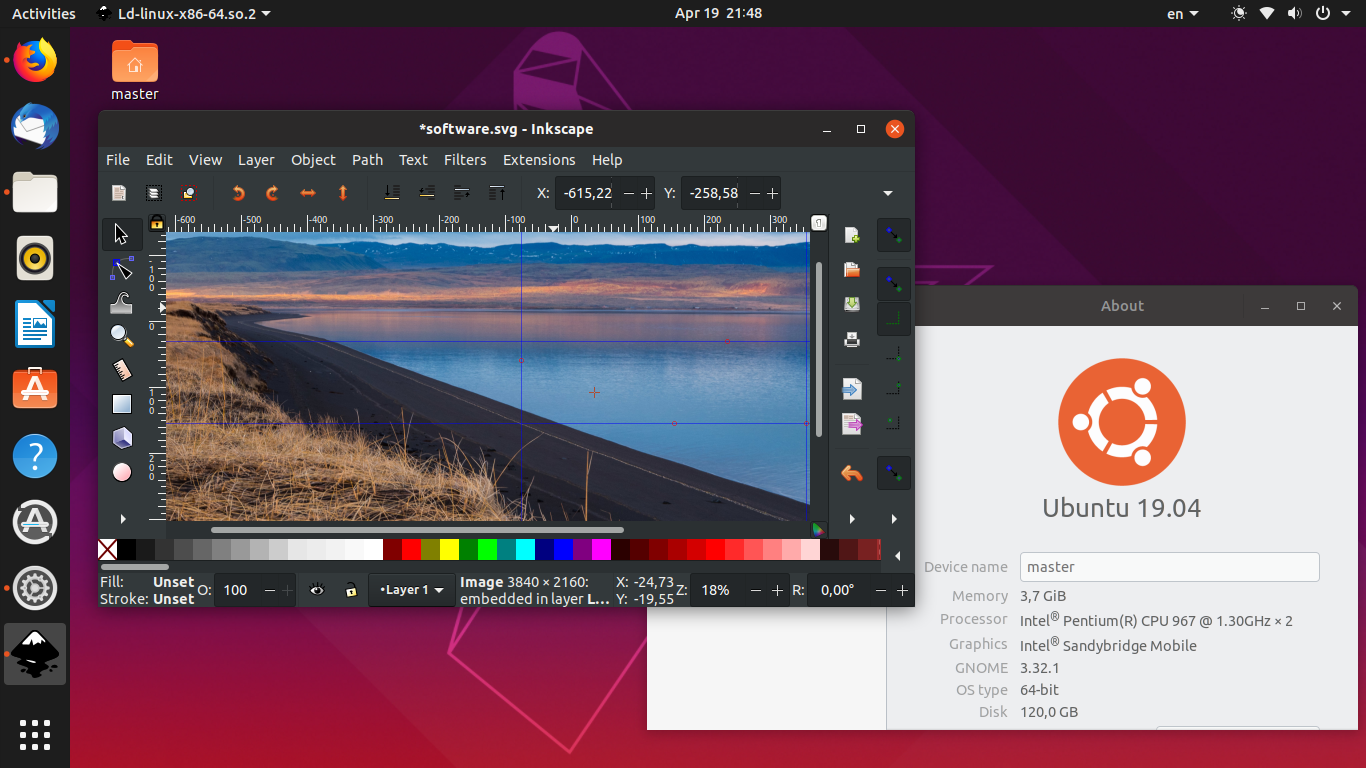
Task: Flip the selection vertically
Action: [342, 193]
